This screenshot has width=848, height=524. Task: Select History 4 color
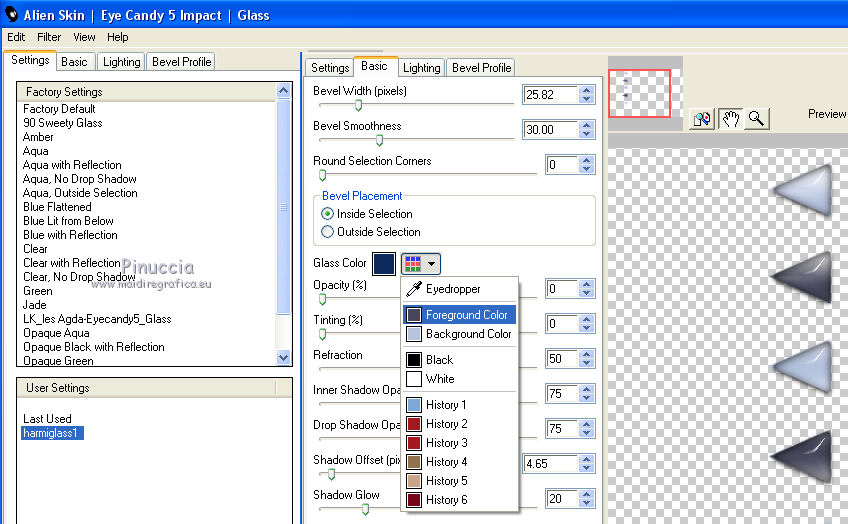[459, 461]
